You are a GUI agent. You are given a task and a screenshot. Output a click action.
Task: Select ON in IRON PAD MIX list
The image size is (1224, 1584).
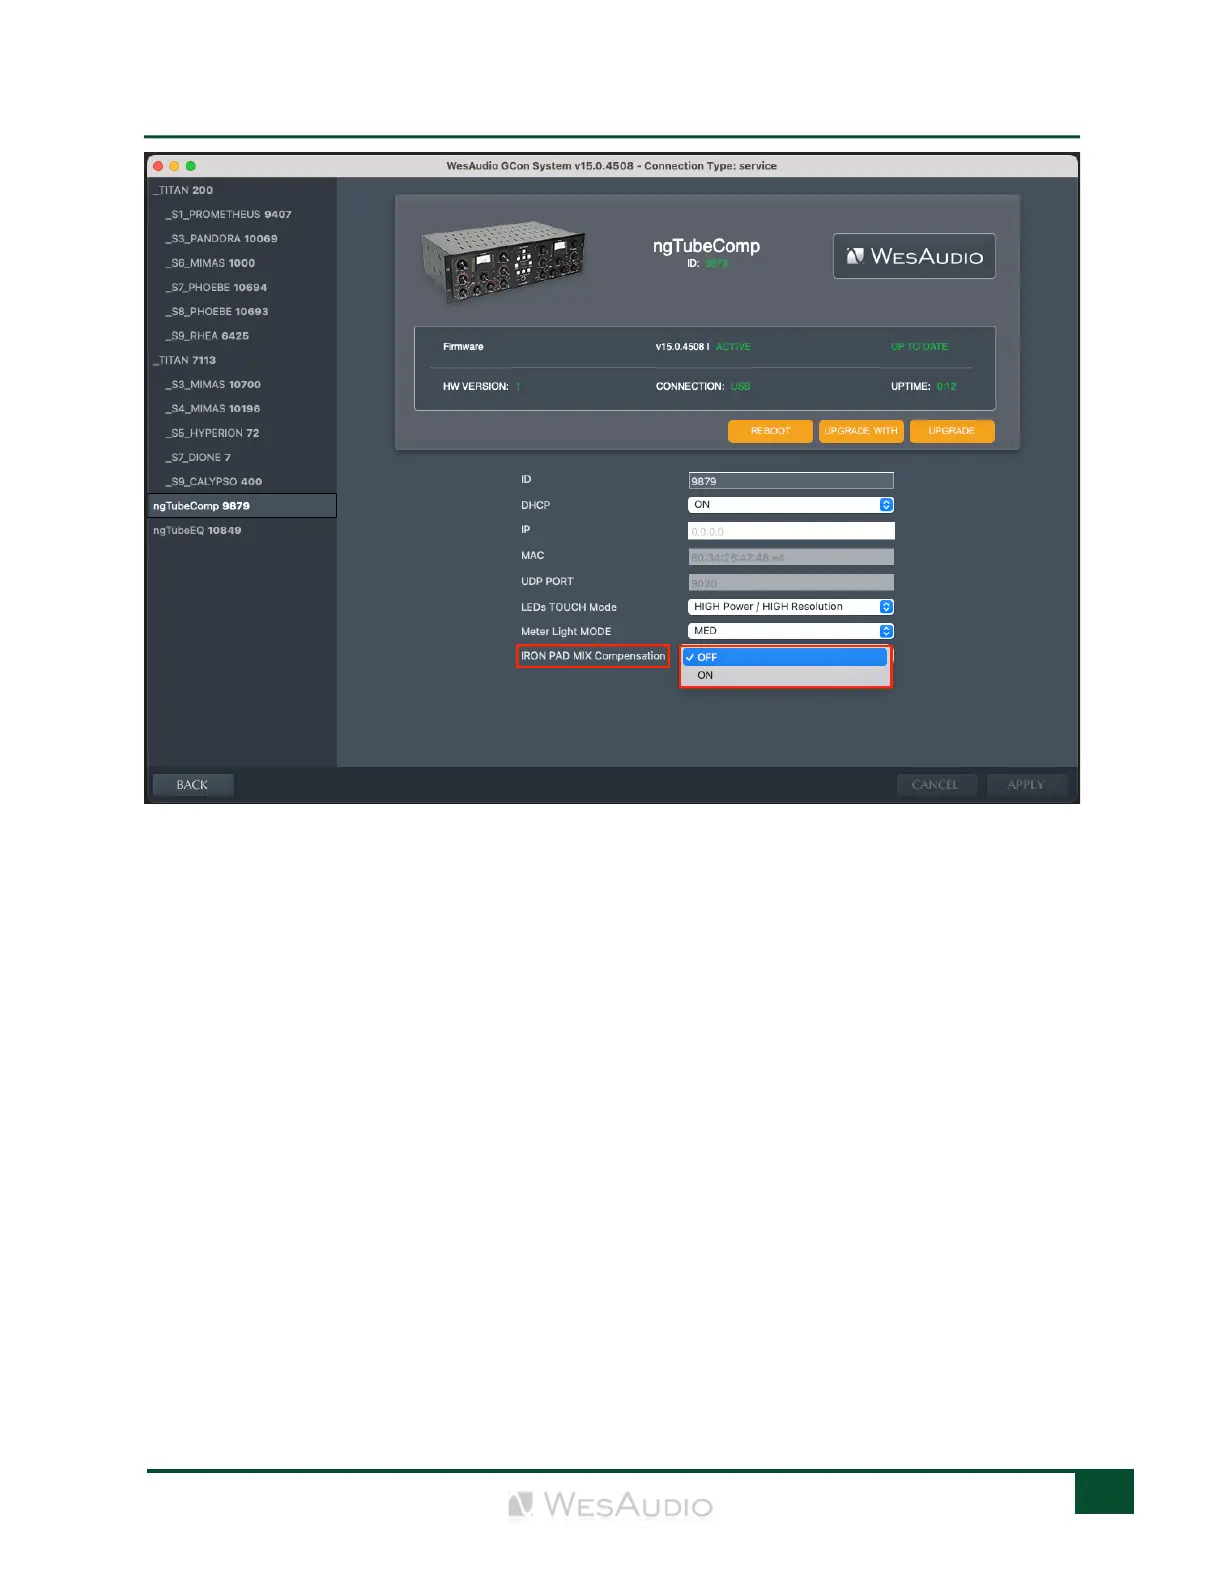click(x=785, y=676)
